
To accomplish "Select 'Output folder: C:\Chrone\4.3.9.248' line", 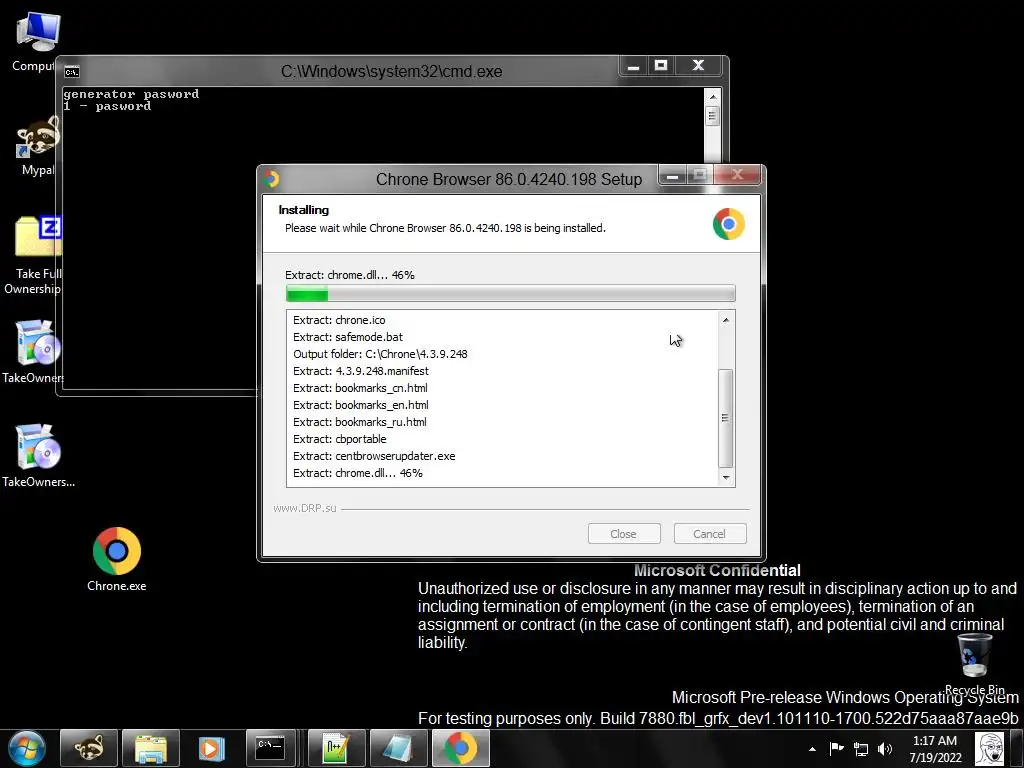I will click(x=380, y=354).
